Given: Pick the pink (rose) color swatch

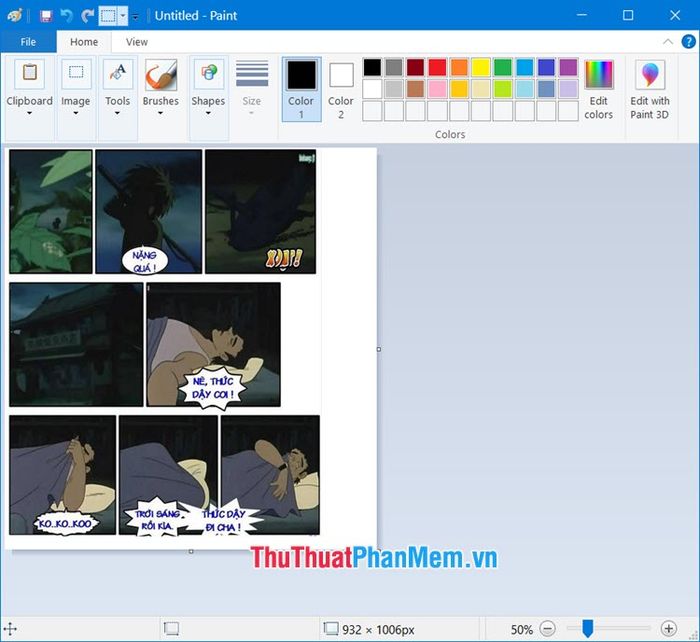Looking at the screenshot, I should (x=438, y=89).
